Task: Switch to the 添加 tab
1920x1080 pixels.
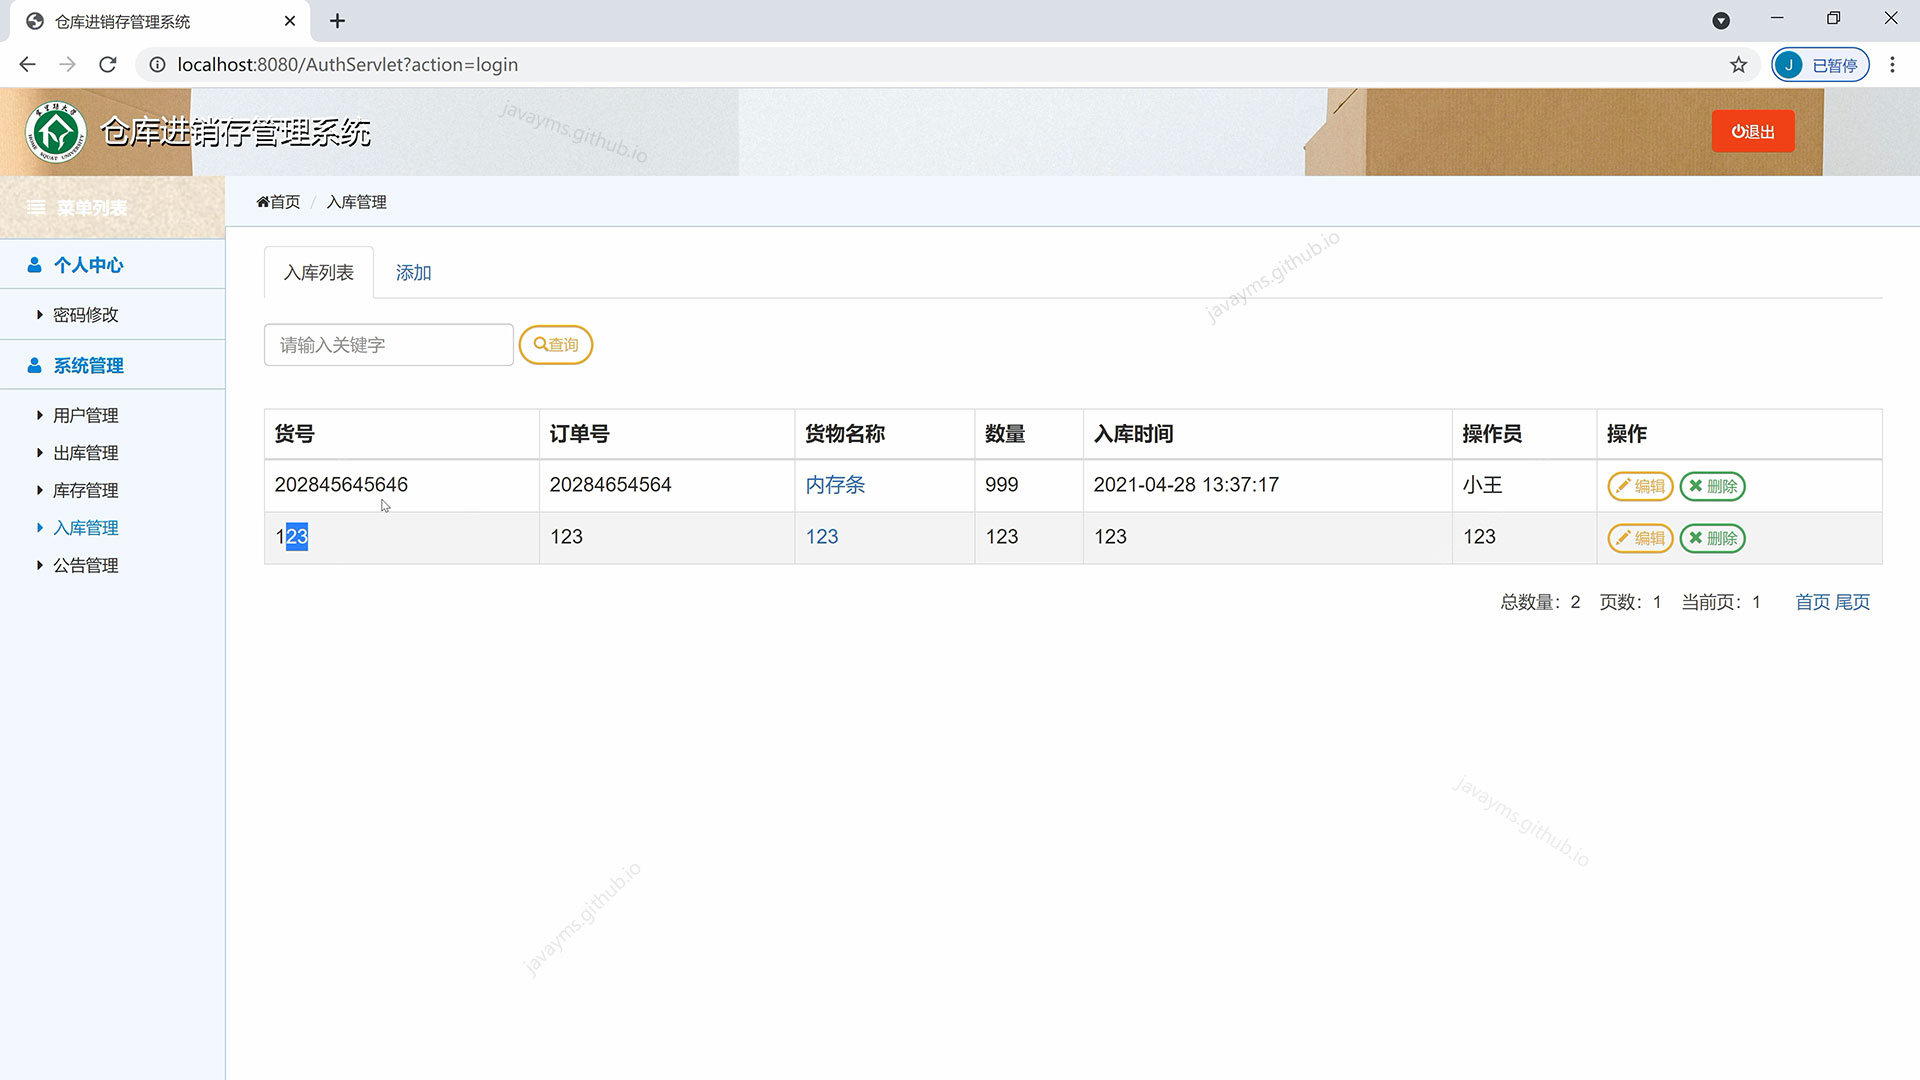Action: coord(413,273)
